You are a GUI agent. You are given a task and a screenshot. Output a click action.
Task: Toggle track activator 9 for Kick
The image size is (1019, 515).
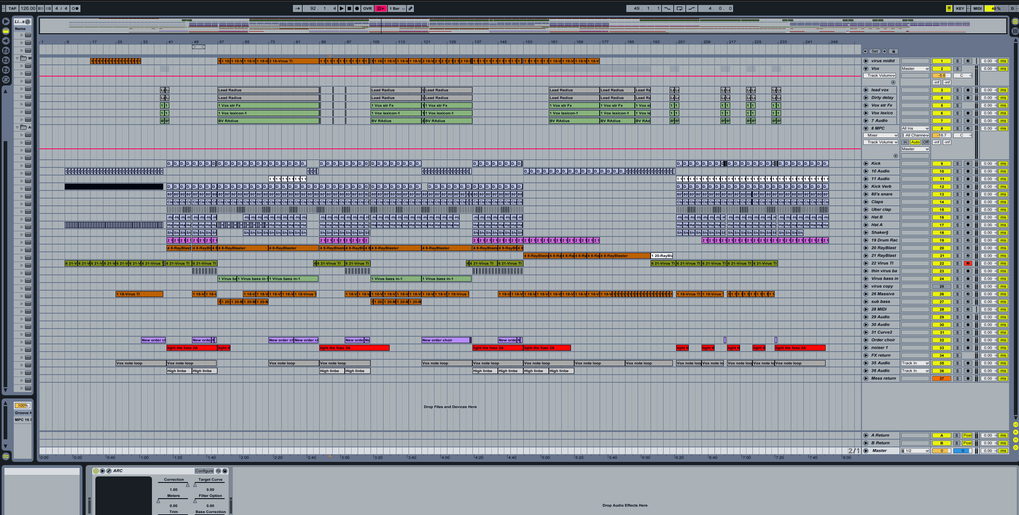(x=942, y=163)
